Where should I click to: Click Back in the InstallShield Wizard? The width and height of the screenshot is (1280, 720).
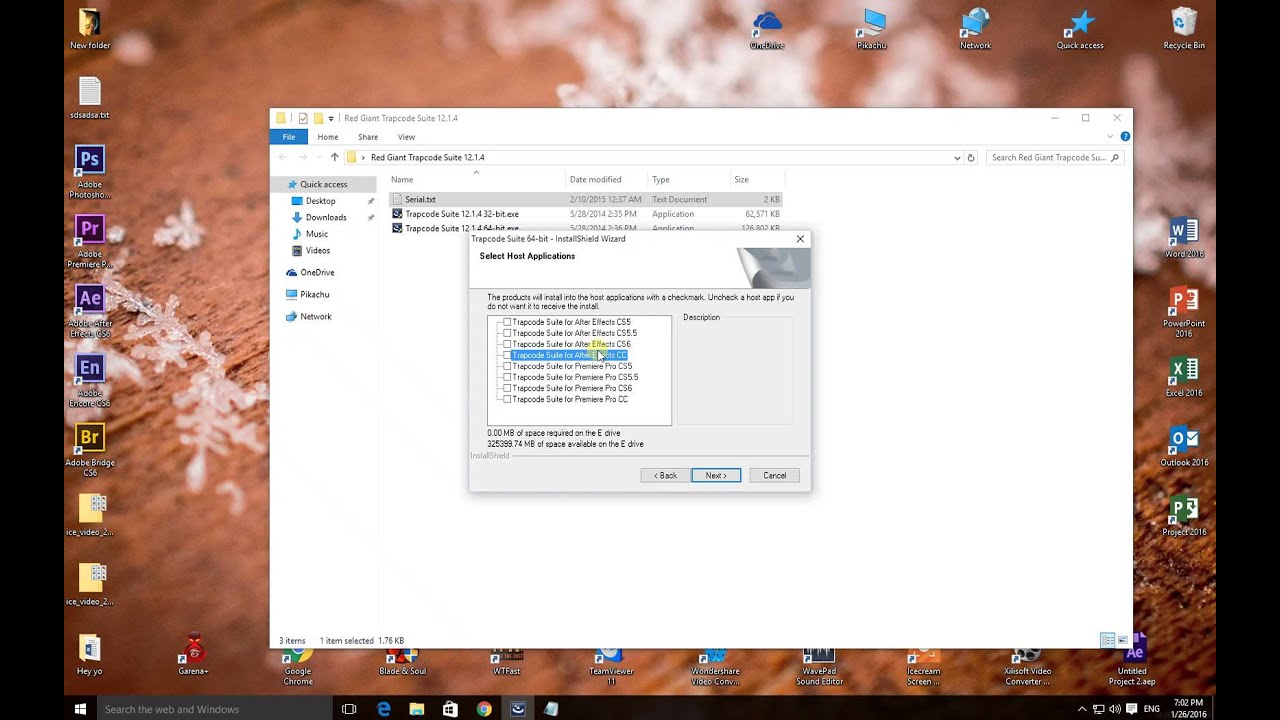(665, 475)
